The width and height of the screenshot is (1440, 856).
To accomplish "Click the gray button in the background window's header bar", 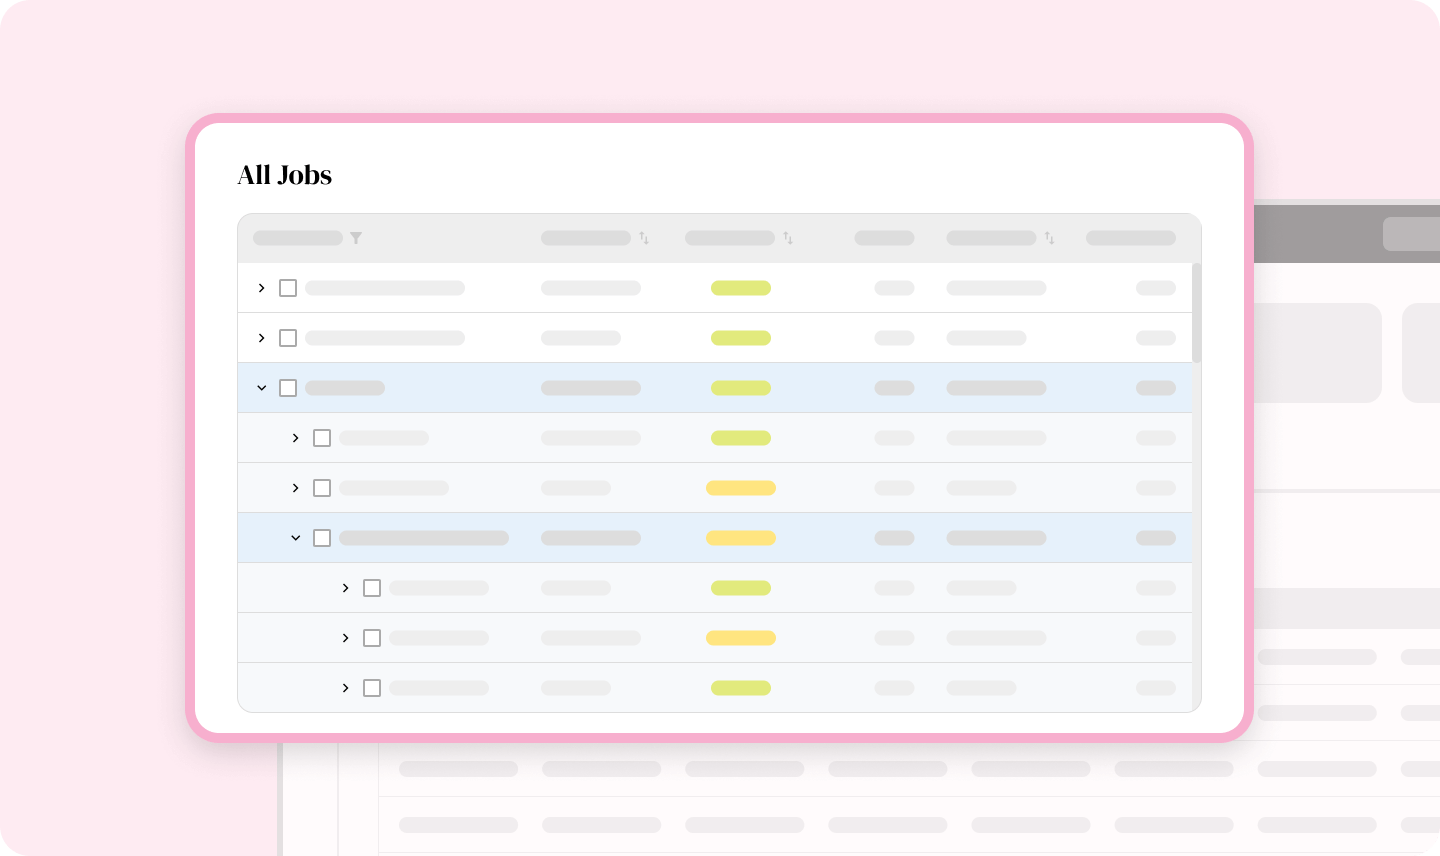I will tap(1411, 234).
